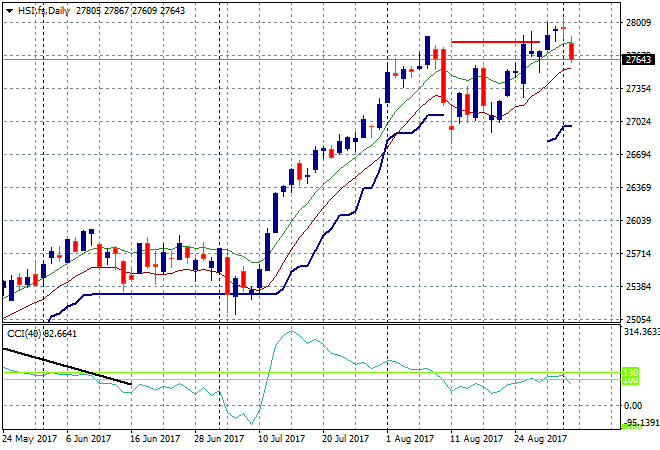Click the 27024 price axis label
The image size is (660, 450).
point(638,122)
